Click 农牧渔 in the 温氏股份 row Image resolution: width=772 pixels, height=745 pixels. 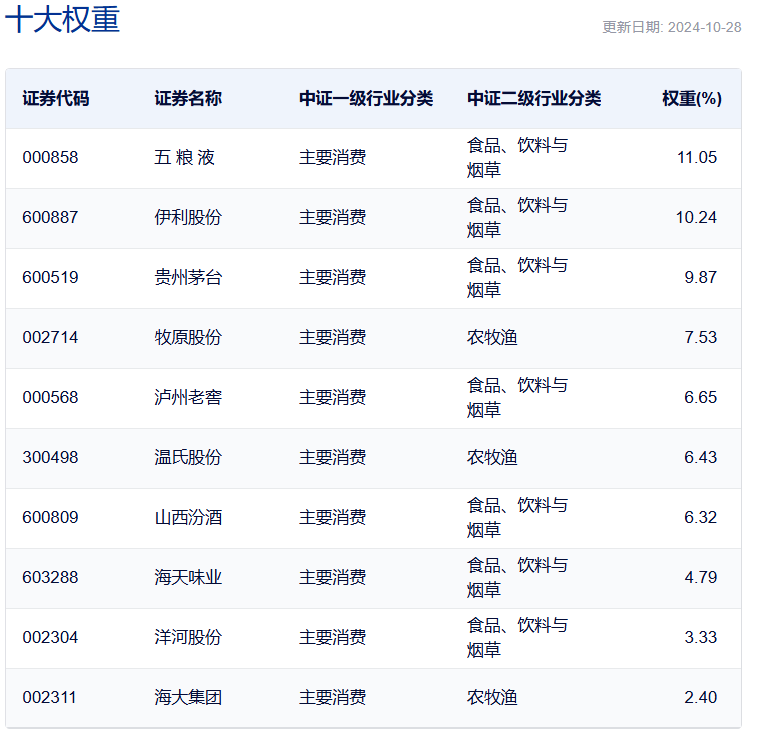492,457
